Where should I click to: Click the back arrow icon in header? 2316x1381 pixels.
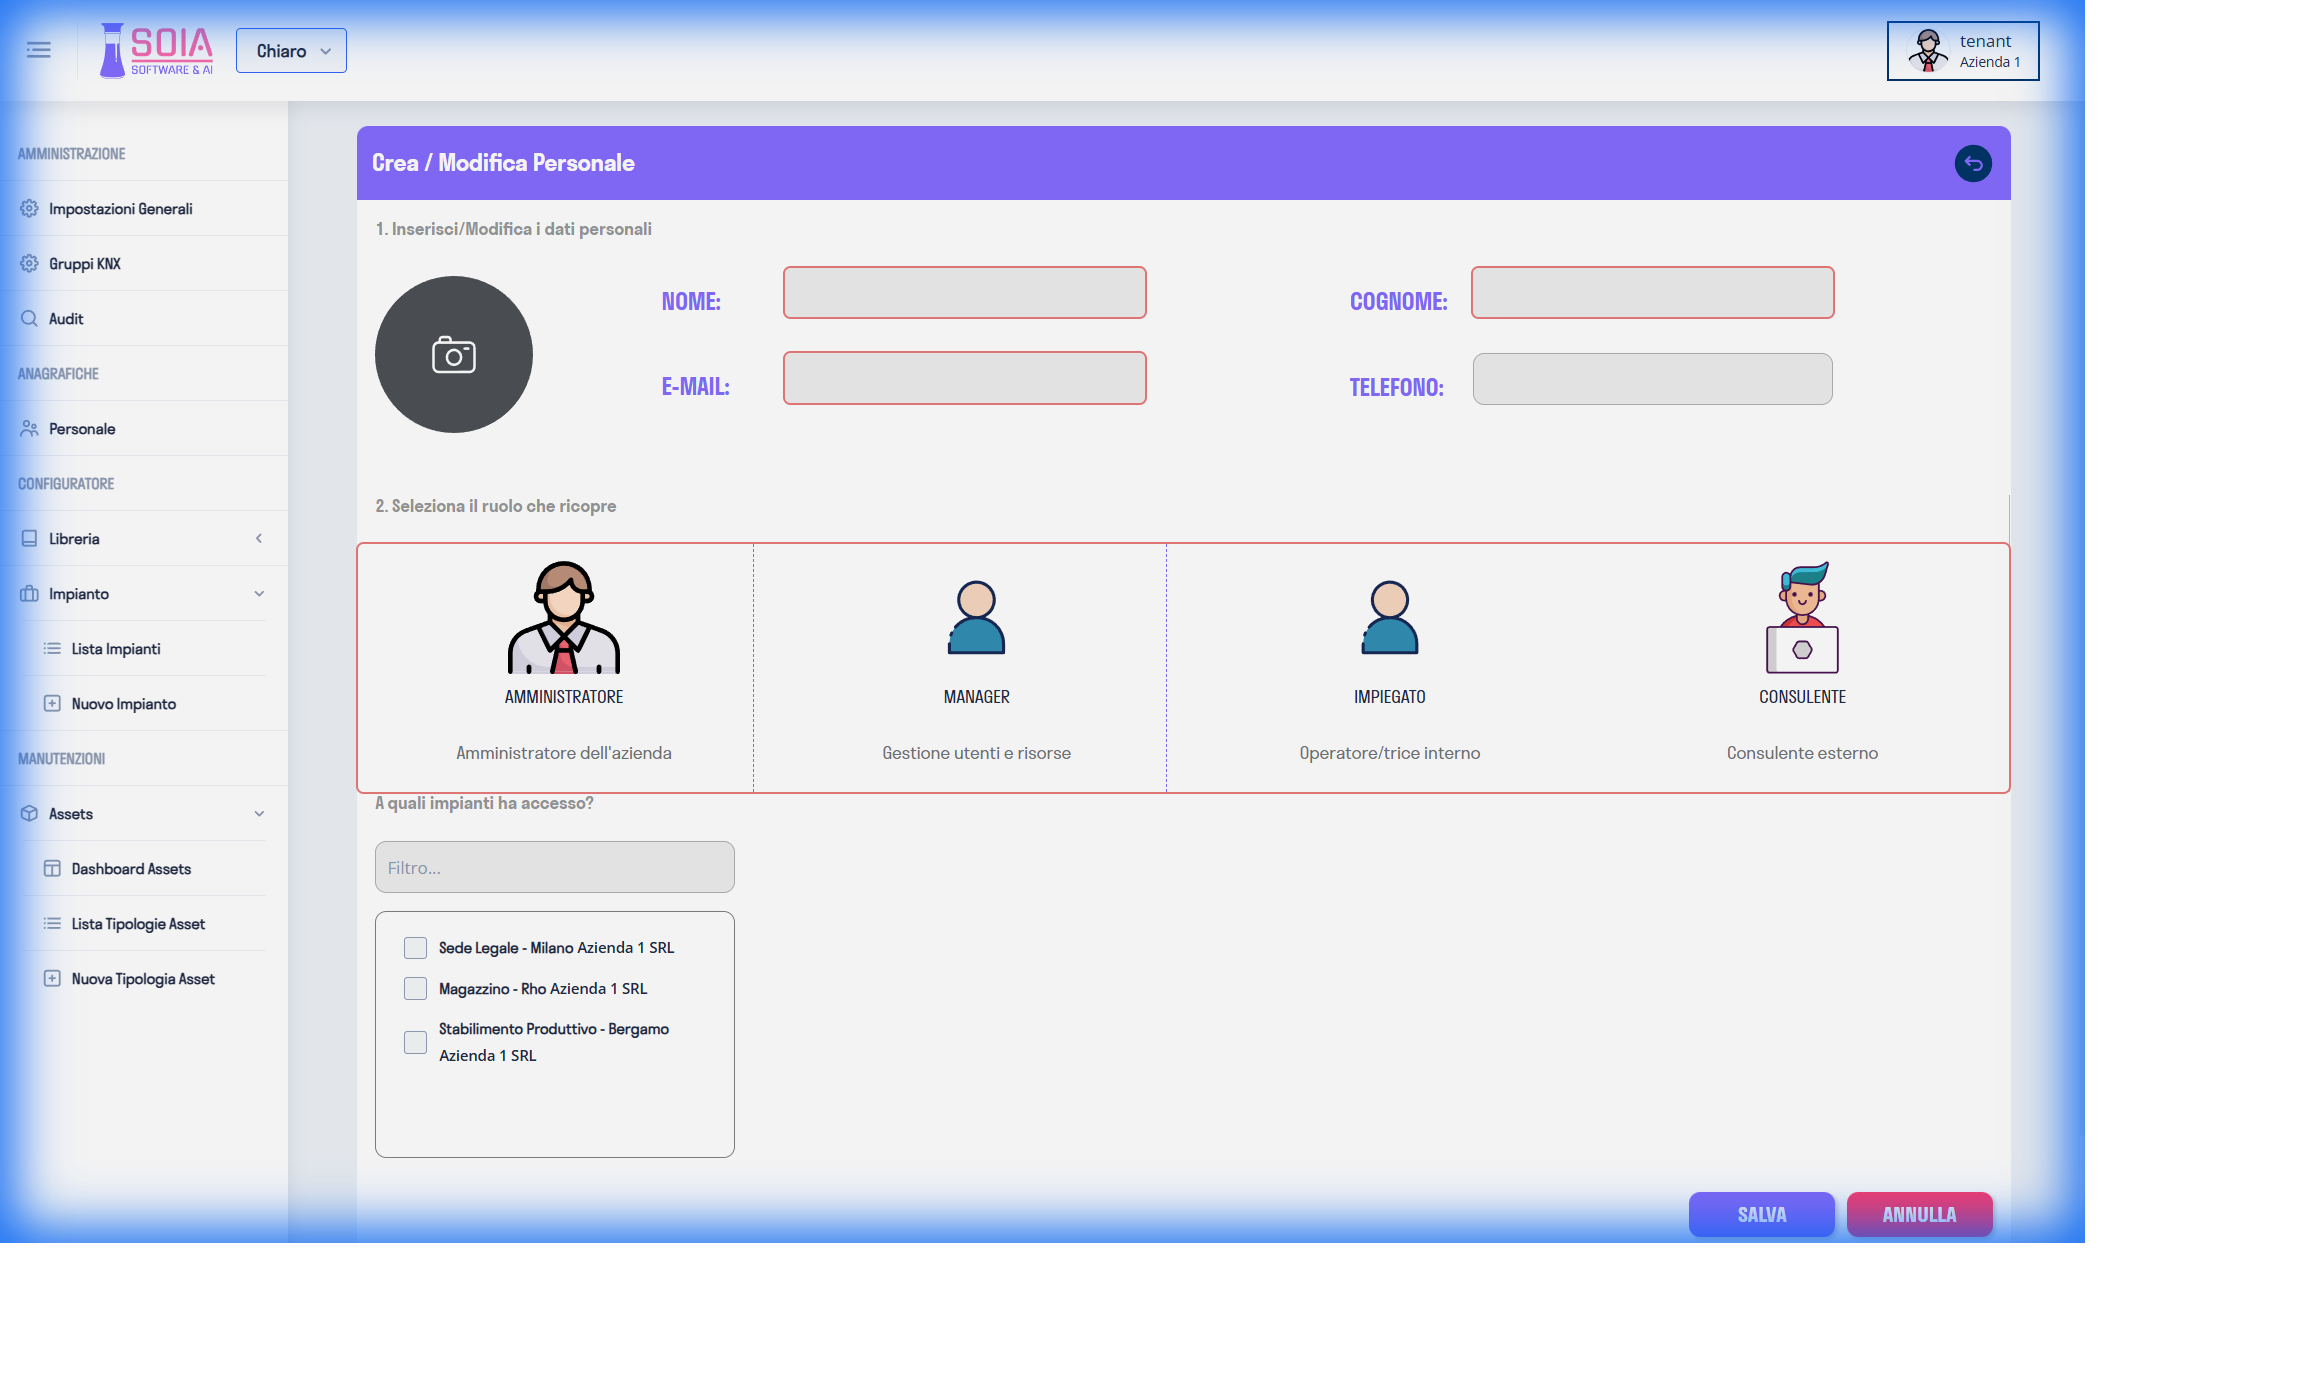click(x=1972, y=163)
